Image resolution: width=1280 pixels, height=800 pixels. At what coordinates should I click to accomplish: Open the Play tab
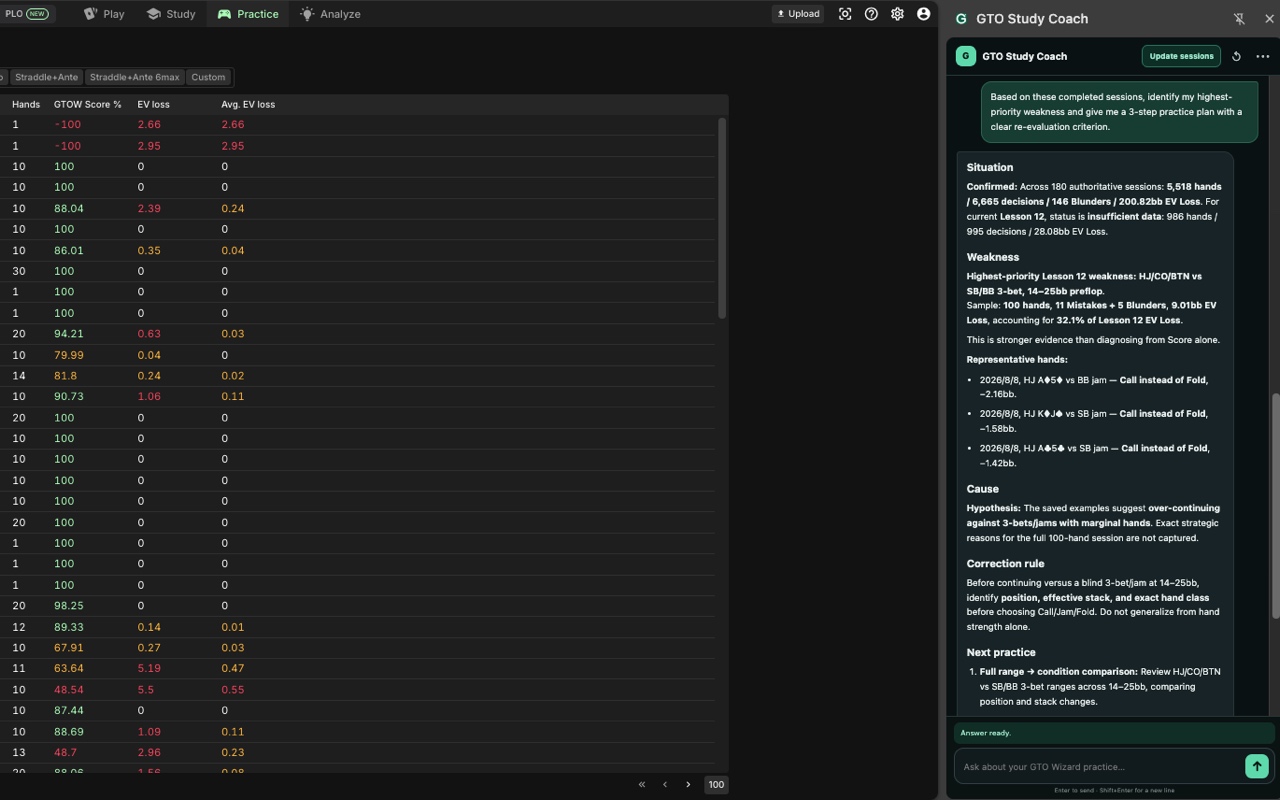click(104, 14)
